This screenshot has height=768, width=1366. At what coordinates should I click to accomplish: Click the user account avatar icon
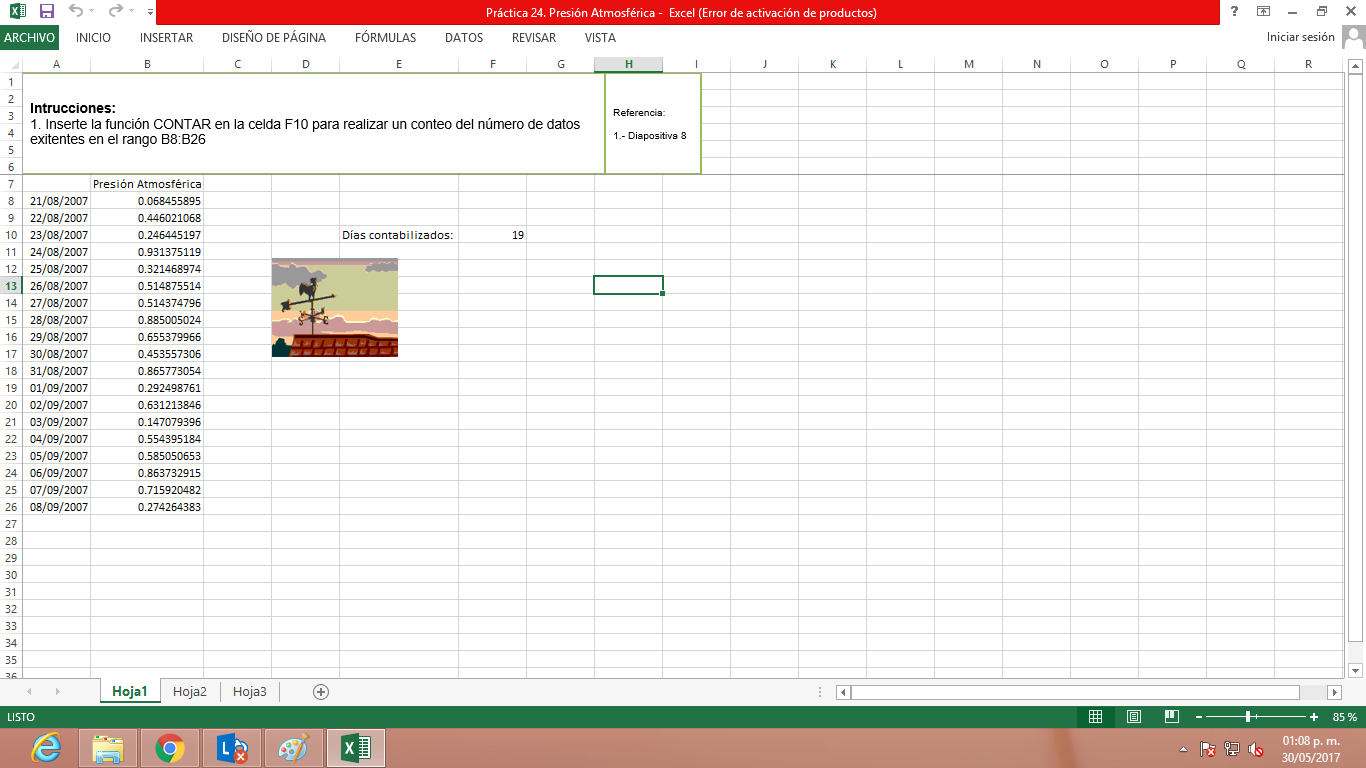pos(1353,37)
